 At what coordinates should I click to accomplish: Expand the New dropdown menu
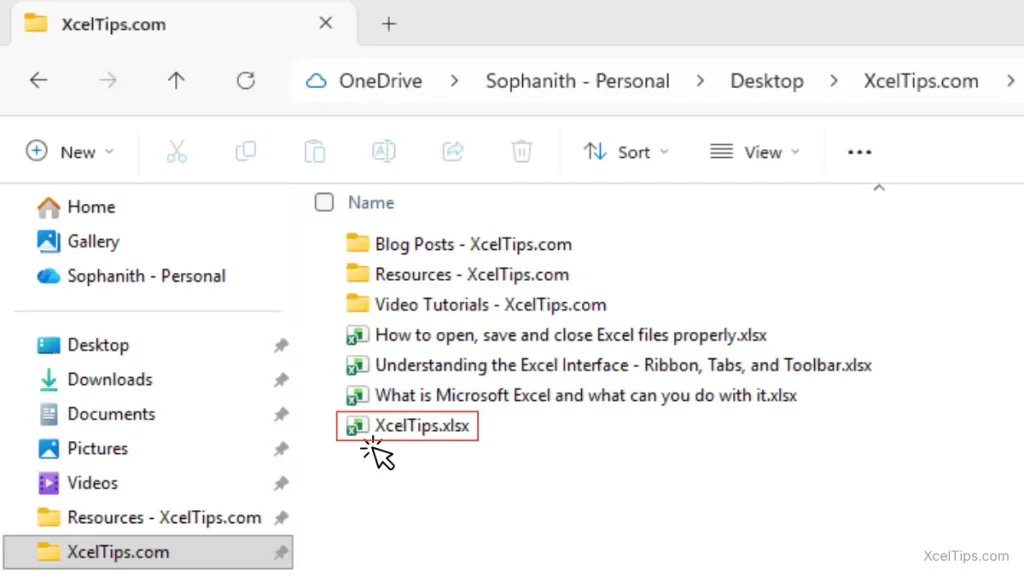[x=70, y=151]
